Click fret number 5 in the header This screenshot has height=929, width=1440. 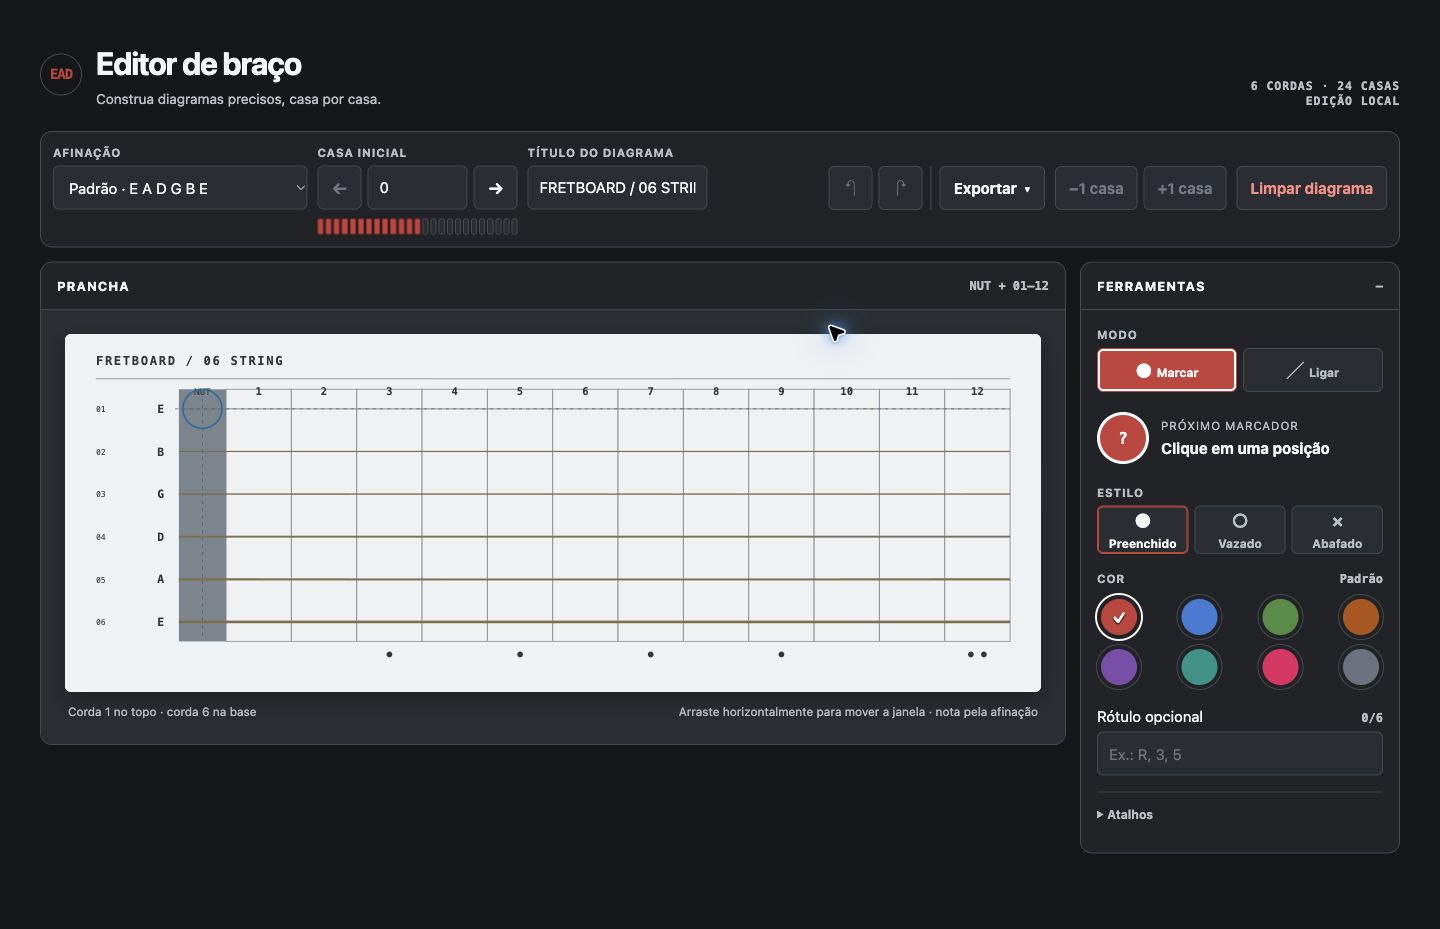(x=520, y=392)
